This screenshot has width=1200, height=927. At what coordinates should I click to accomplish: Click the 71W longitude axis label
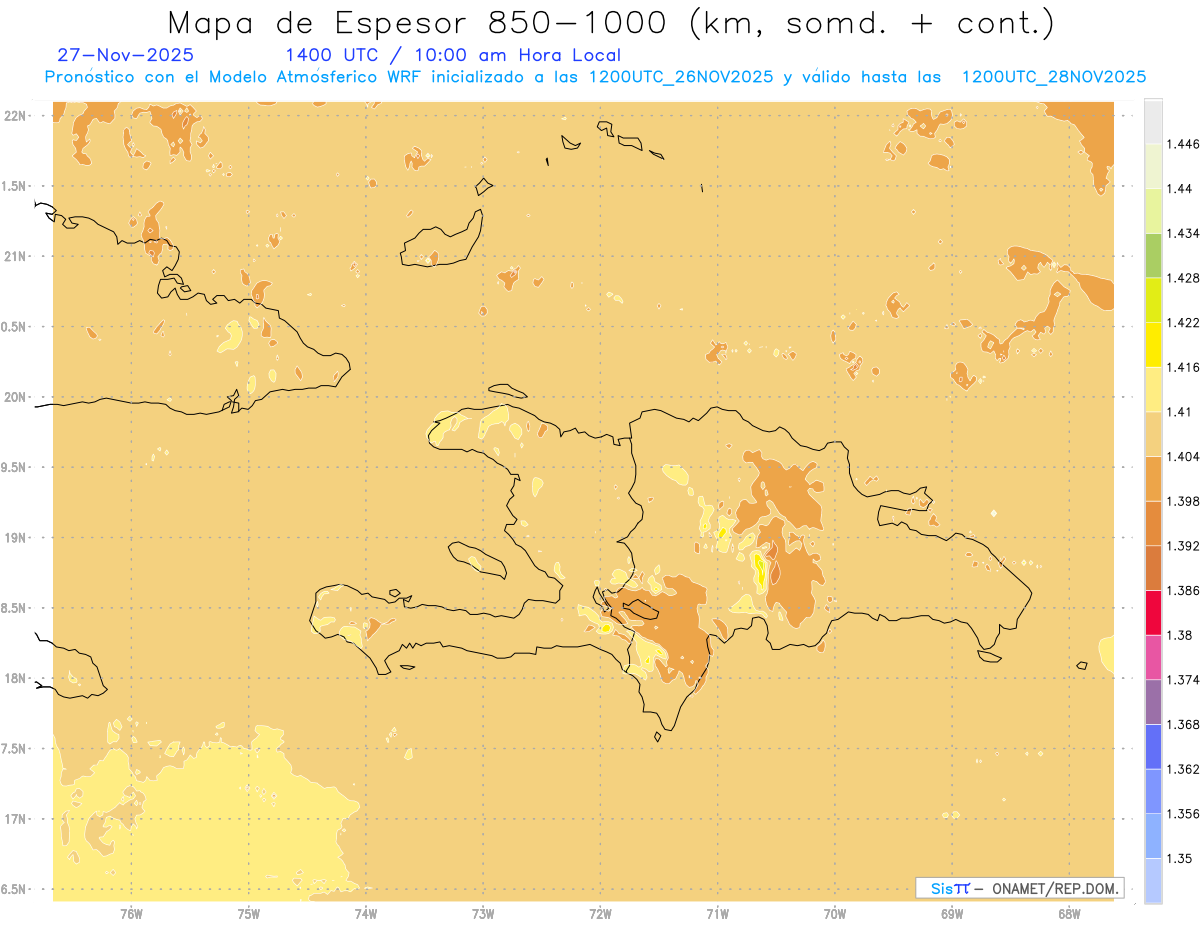(x=718, y=913)
